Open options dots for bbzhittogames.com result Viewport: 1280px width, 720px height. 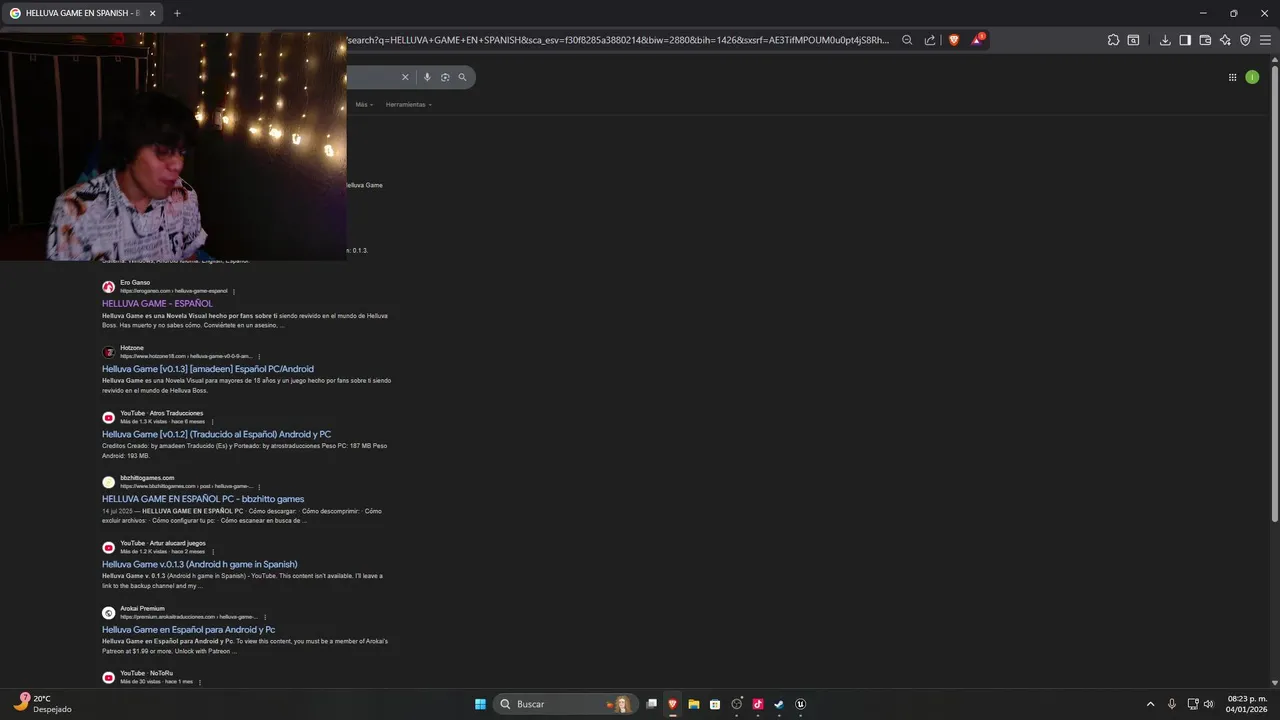pyautogui.click(x=259, y=487)
